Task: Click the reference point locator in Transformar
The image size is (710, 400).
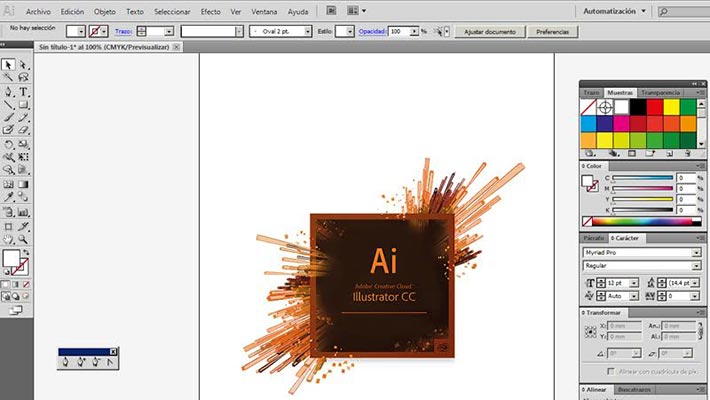Action: coord(590,332)
